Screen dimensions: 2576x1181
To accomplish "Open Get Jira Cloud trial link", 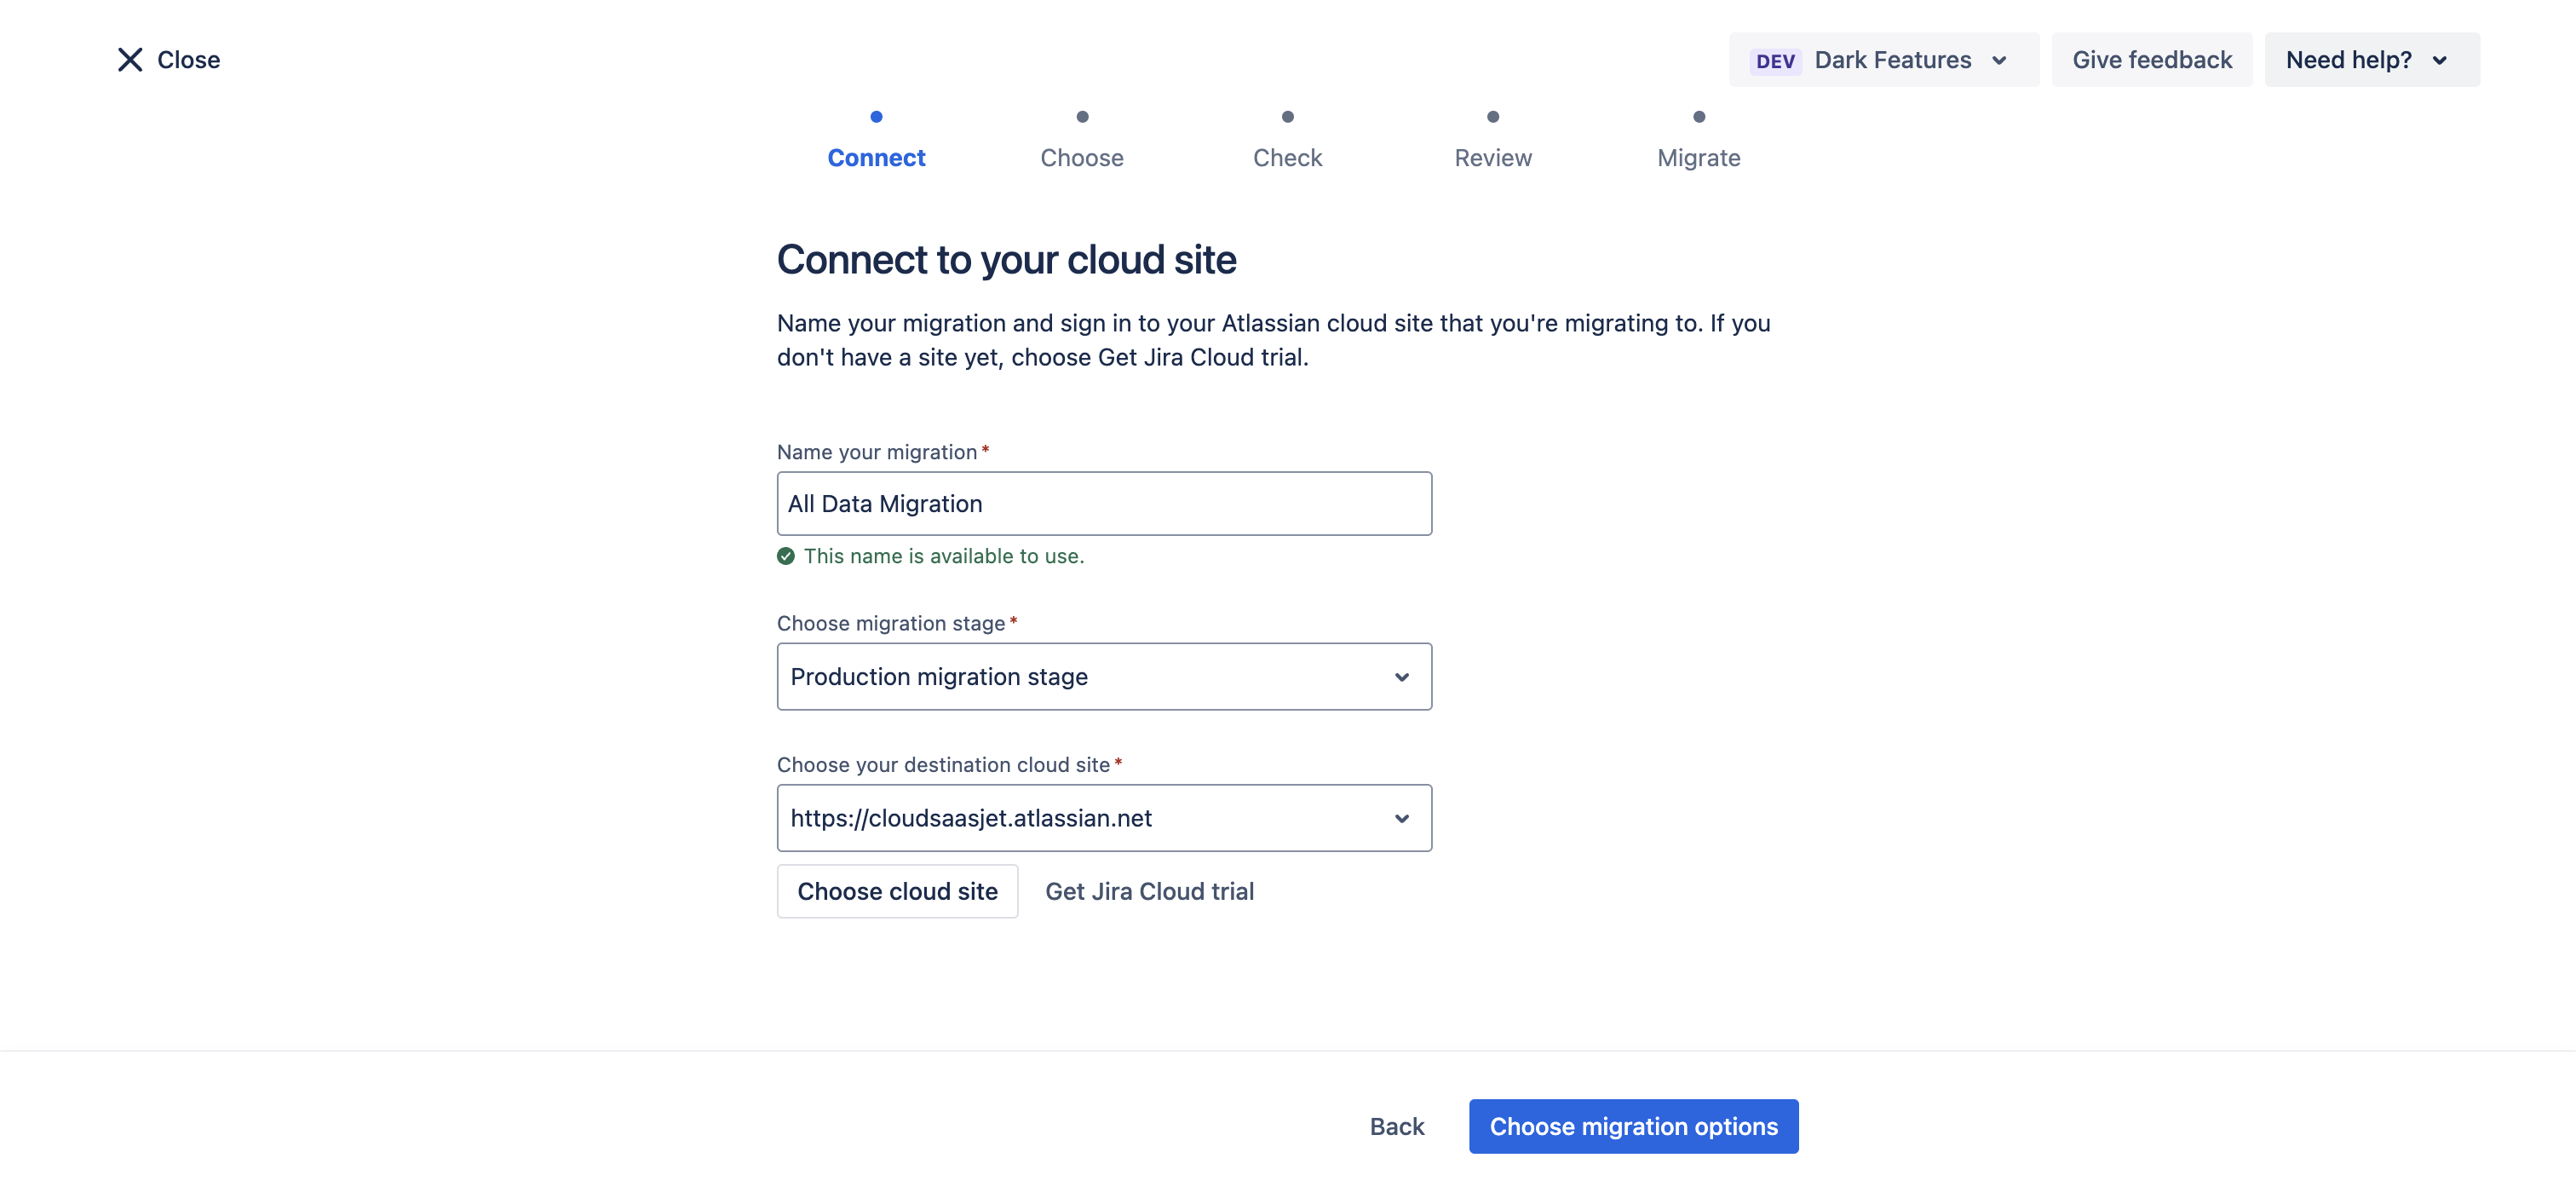I will coord(1149,891).
